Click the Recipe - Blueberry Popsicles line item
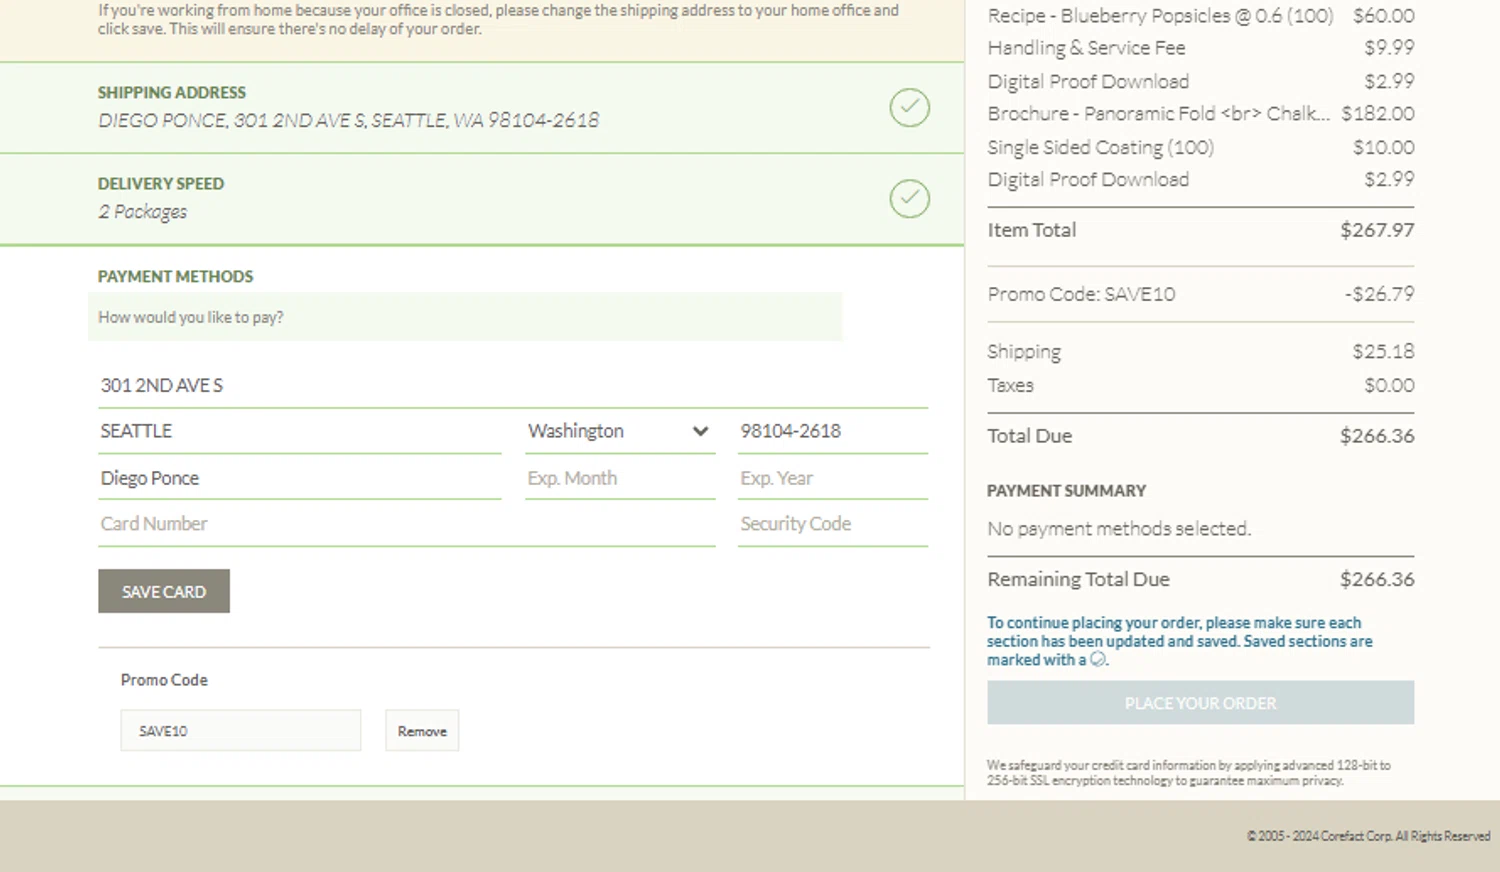1500x872 pixels. [1200, 15]
